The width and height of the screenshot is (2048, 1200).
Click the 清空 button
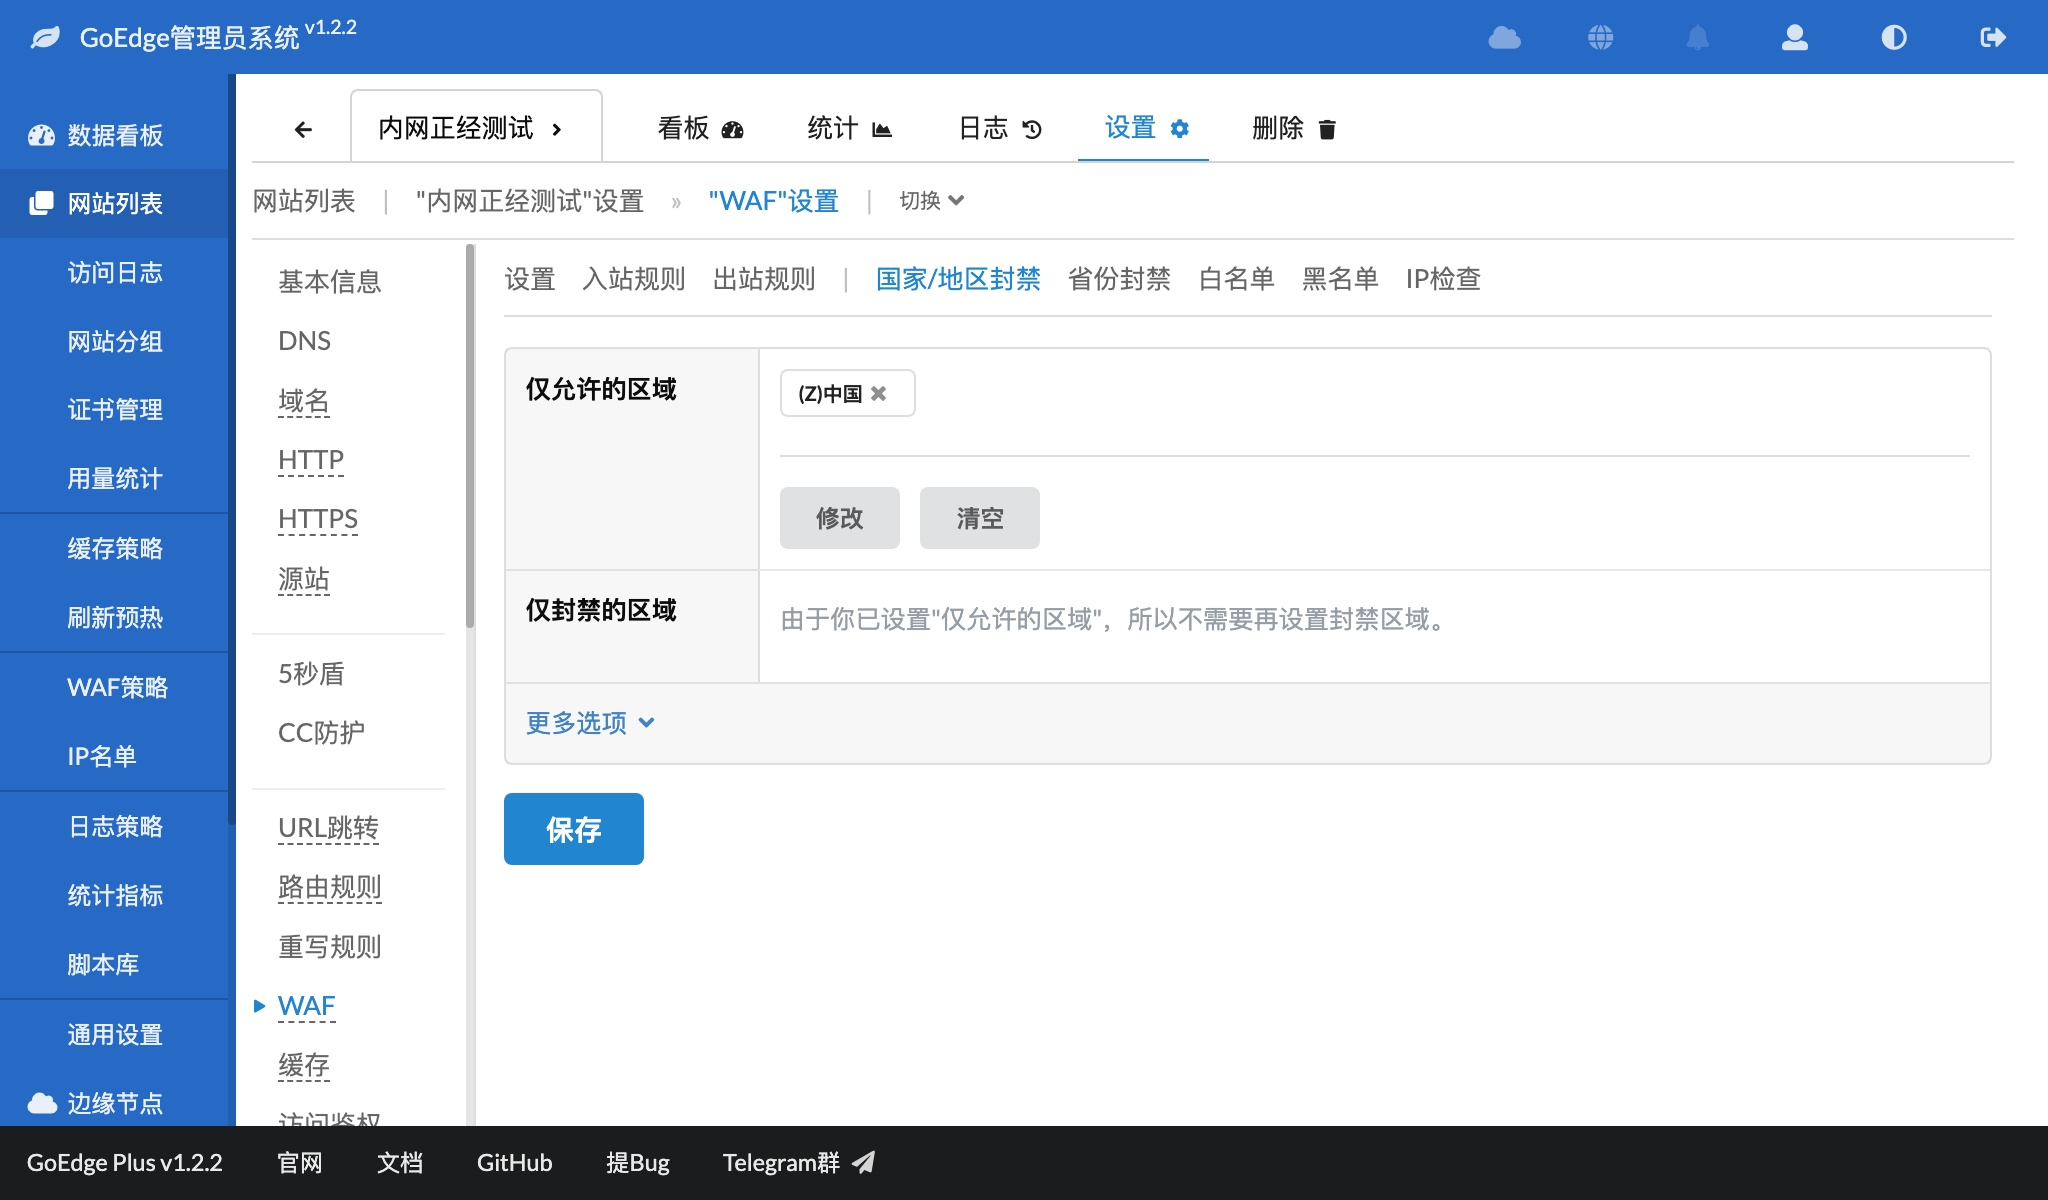[x=980, y=518]
